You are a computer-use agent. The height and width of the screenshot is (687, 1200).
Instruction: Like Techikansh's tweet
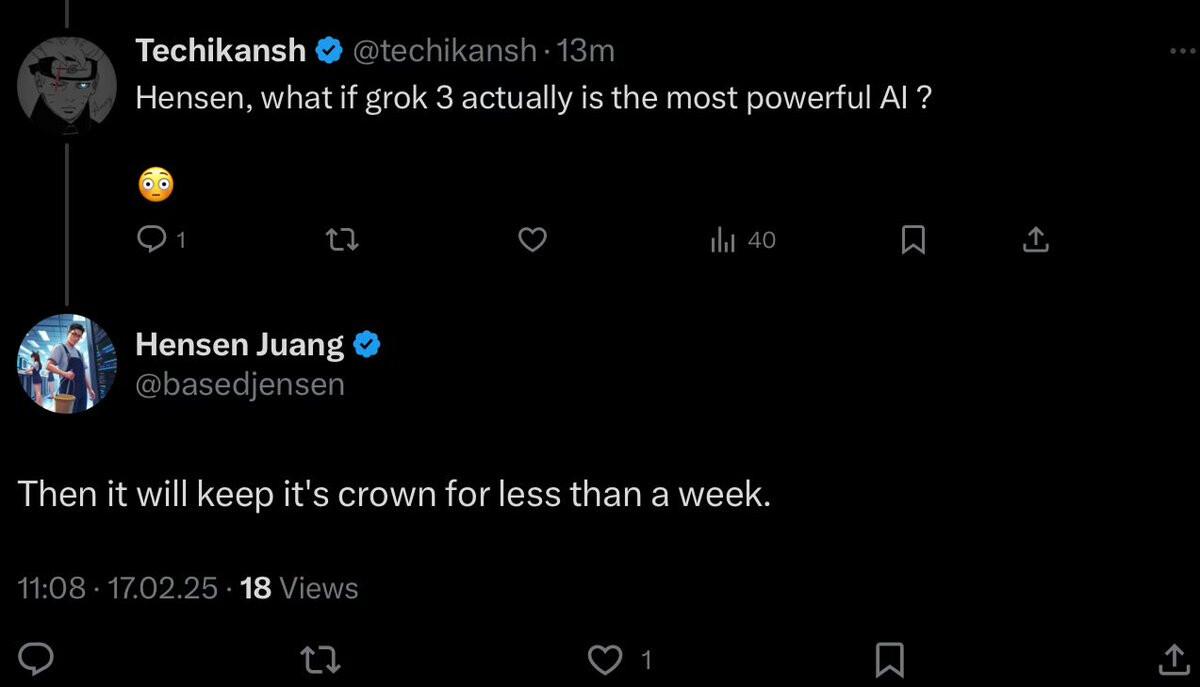(533, 240)
